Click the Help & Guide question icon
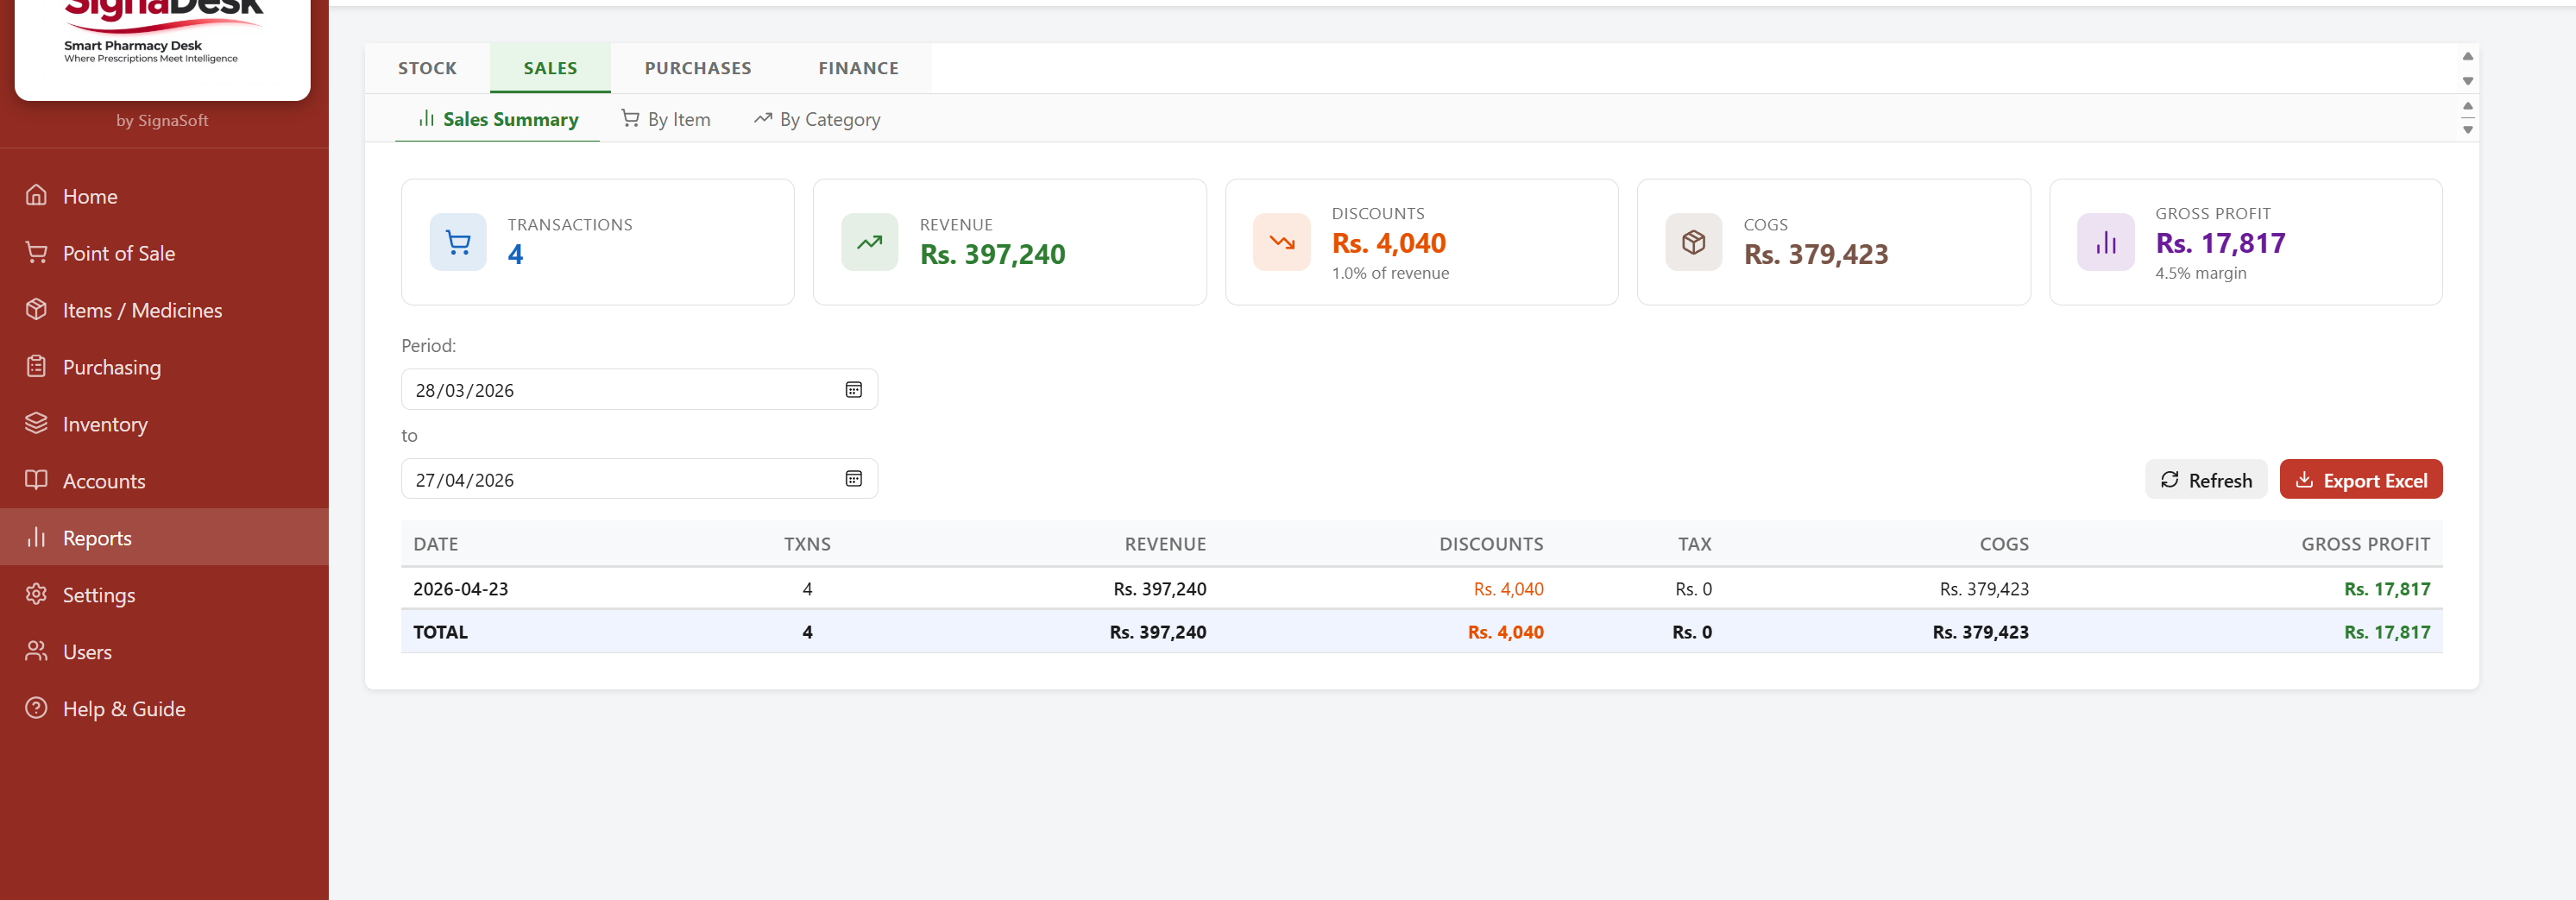The width and height of the screenshot is (2576, 900). [37, 708]
